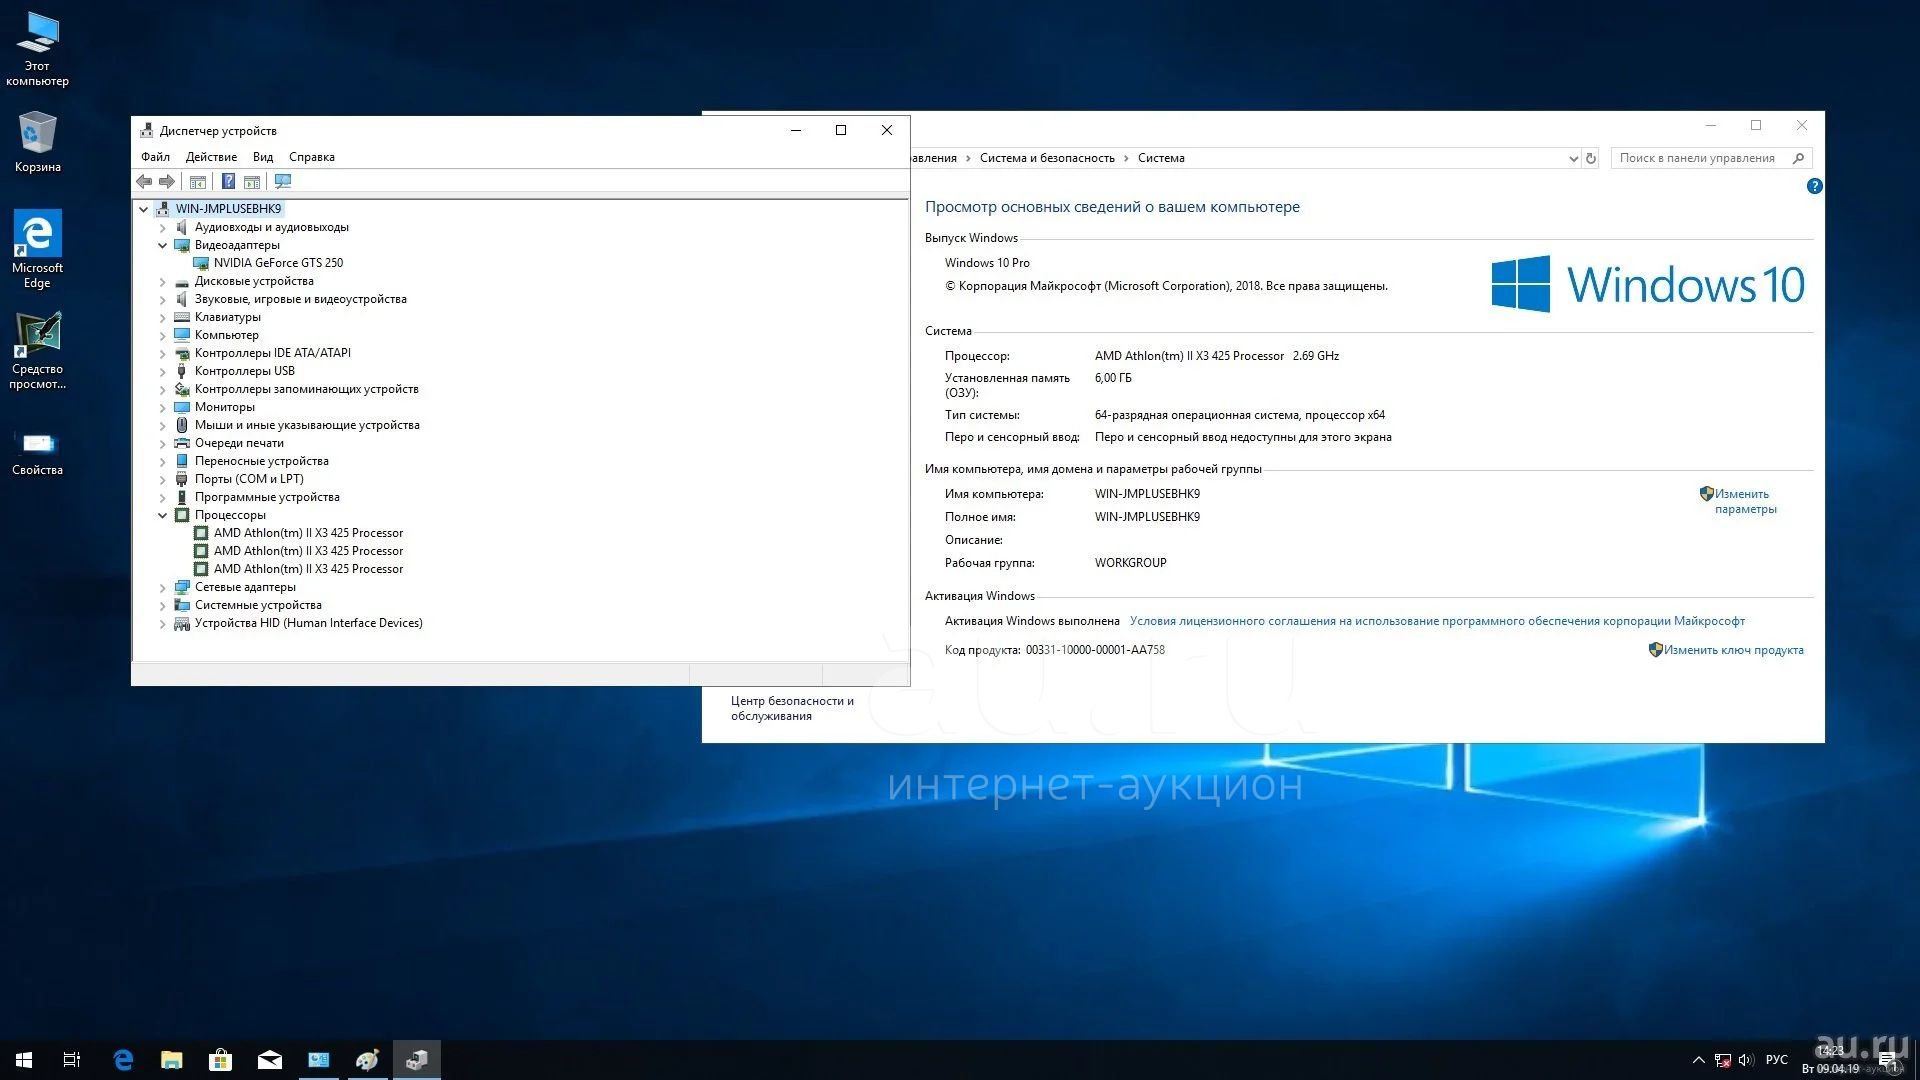Select the first AMD Athlon II X3 425 Processor entry
The width and height of the screenshot is (1920, 1080).
point(308,533)
